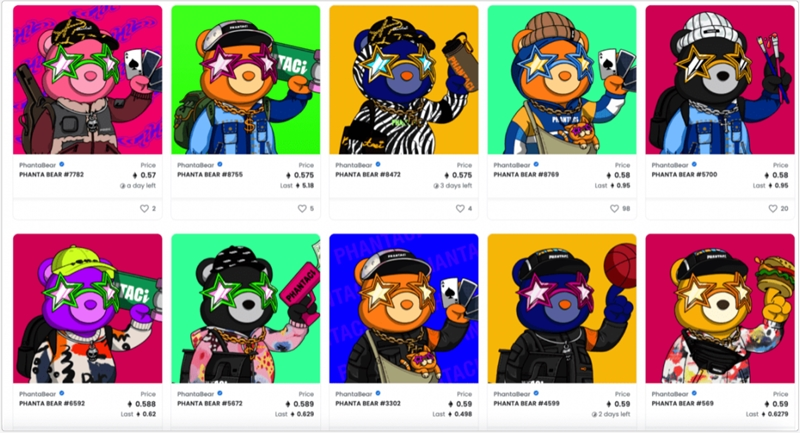The width and height of the screenshot is (800, 433).
Task: Favorite Phanta Bear #8472 via heart icon
Action: (460, 209)
